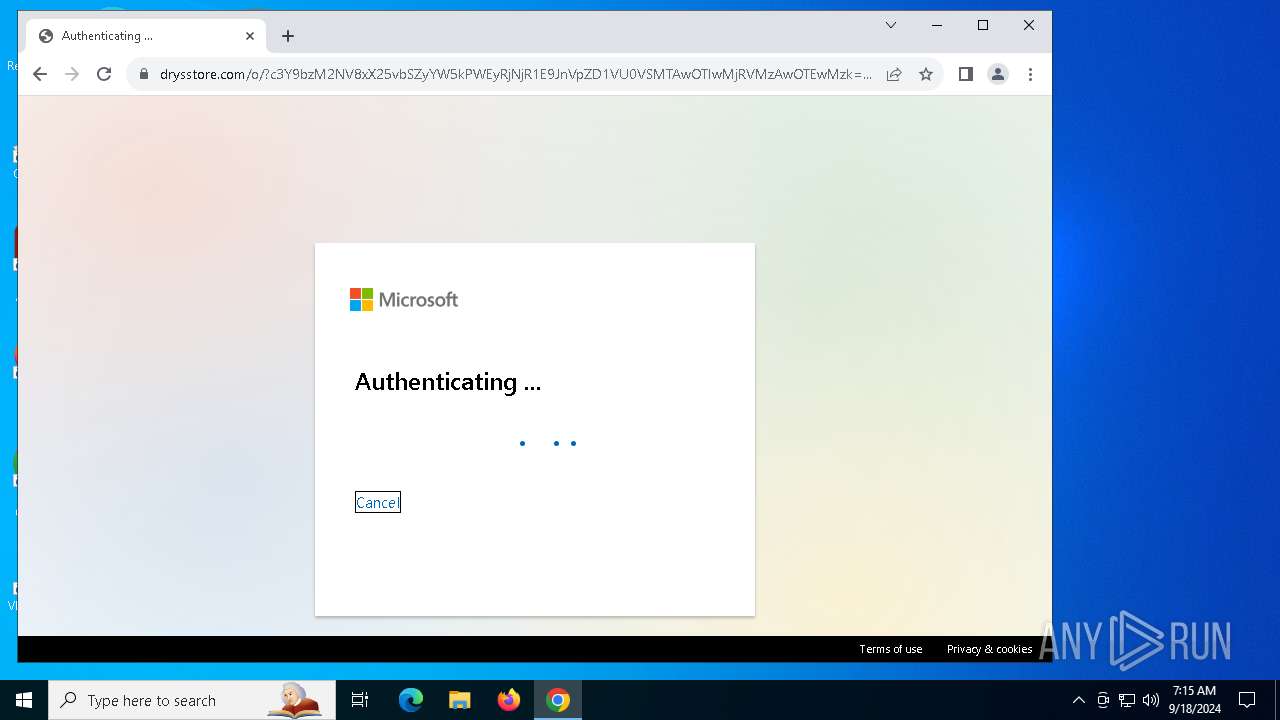
Task: Click the taskbar search box
Action: [192, 700]
